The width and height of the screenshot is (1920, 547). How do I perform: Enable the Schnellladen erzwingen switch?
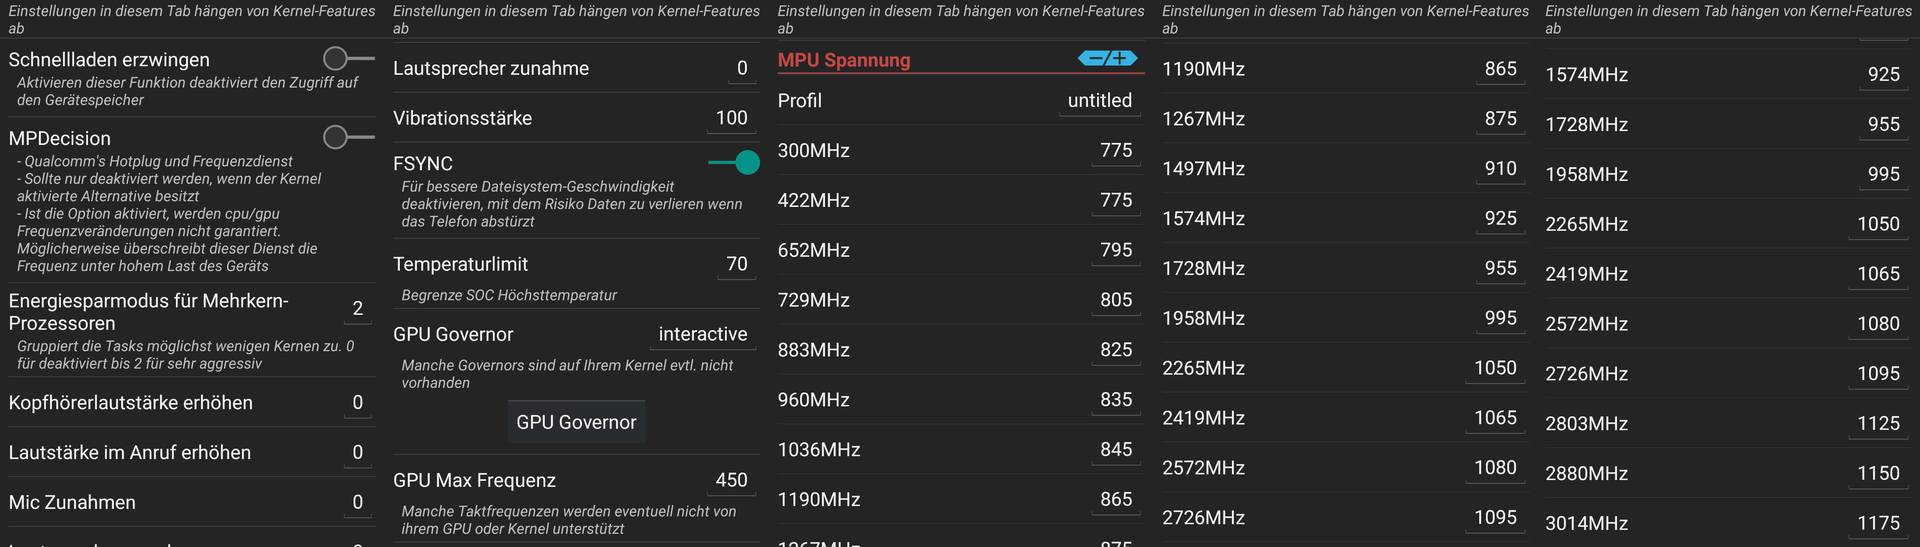coord(349,58)
